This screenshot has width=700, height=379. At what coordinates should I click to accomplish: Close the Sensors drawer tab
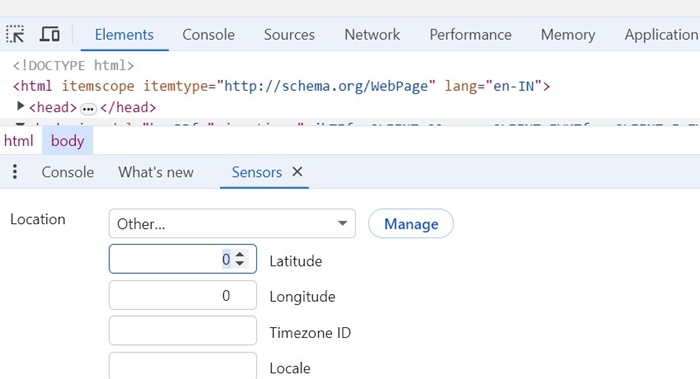click(x=297, y=171)
